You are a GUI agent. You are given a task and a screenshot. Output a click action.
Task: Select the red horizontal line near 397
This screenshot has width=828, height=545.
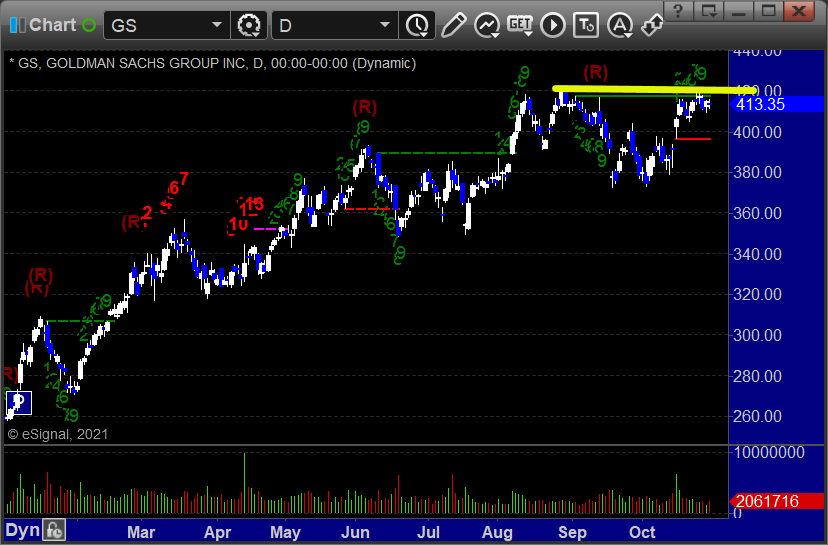pos(693,139)
